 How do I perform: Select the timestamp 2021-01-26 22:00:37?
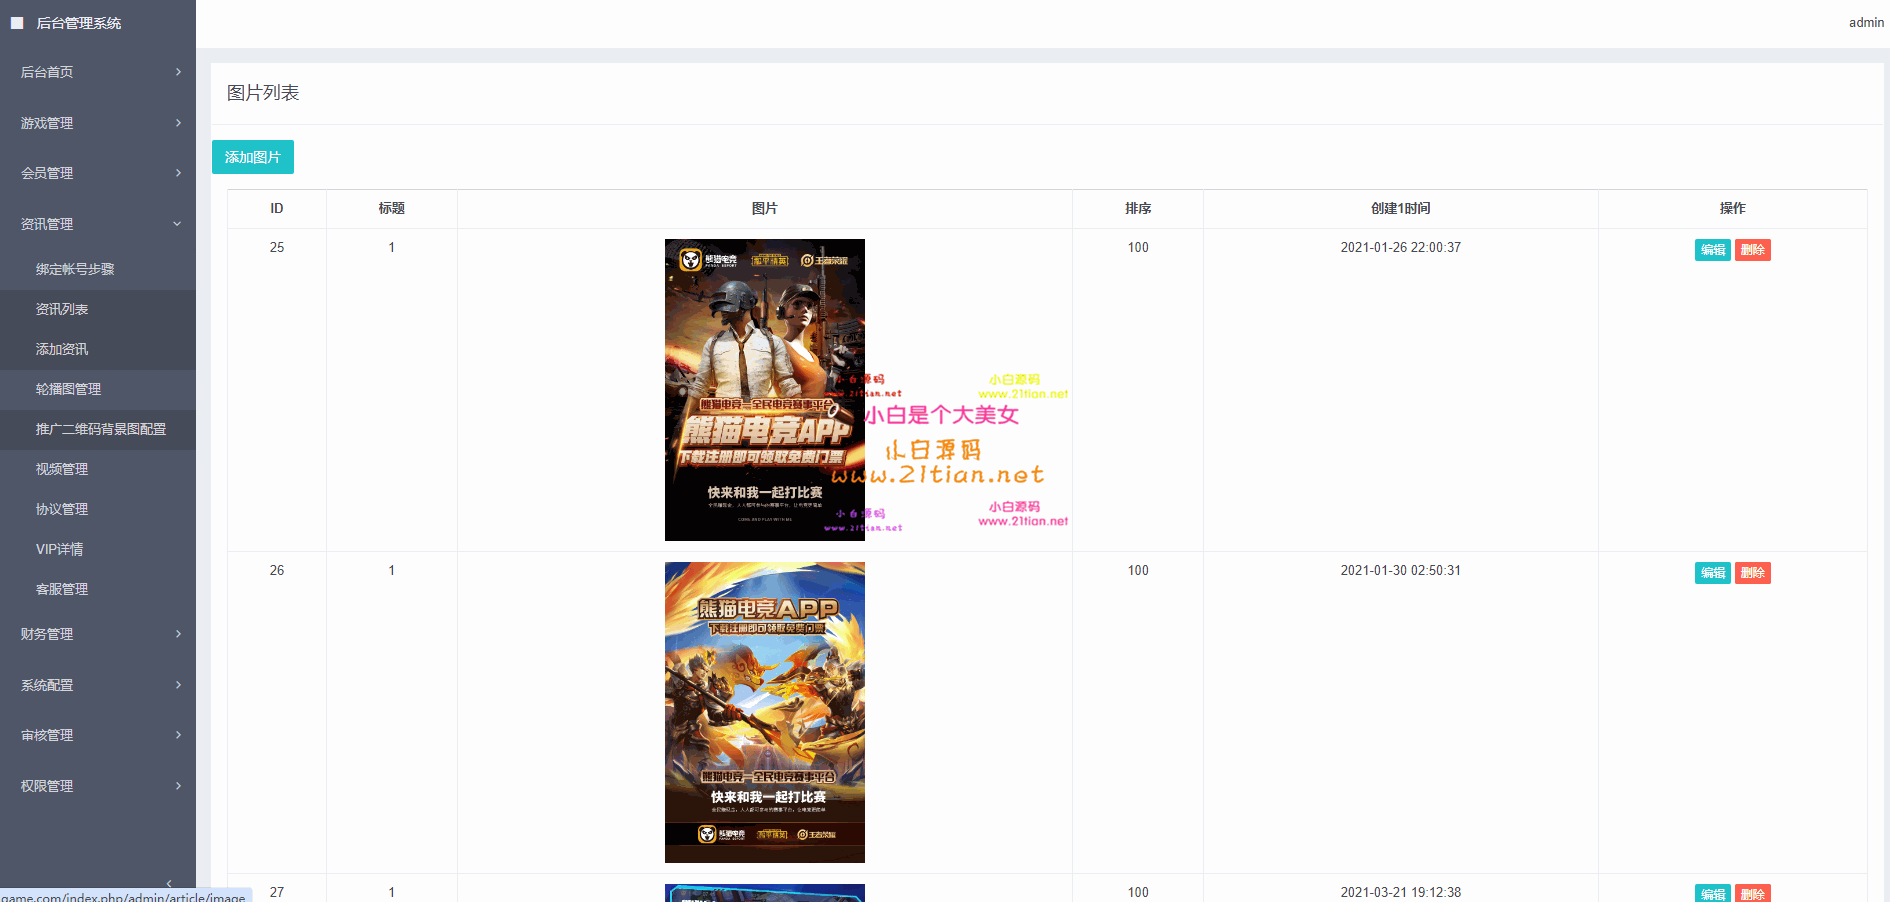pyautogui.click(x=1401, y=247)
